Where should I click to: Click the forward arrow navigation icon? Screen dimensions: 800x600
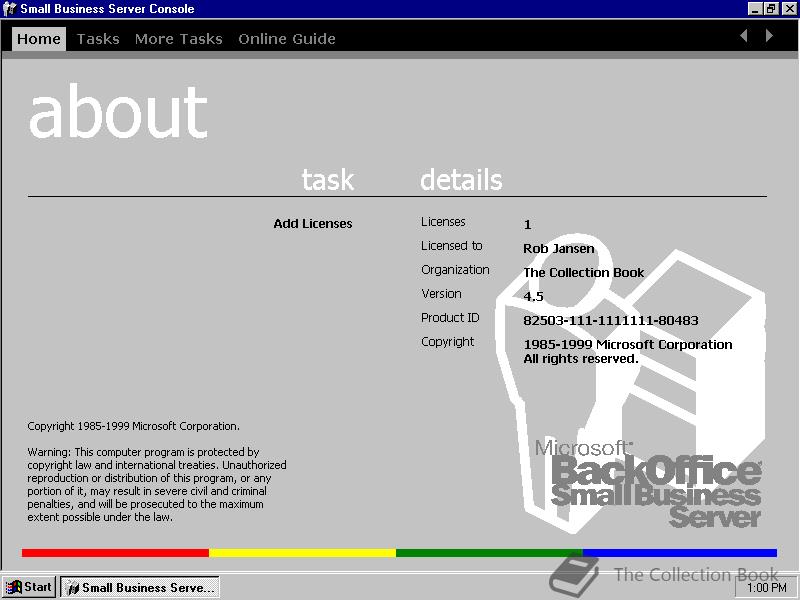[769, 36]
